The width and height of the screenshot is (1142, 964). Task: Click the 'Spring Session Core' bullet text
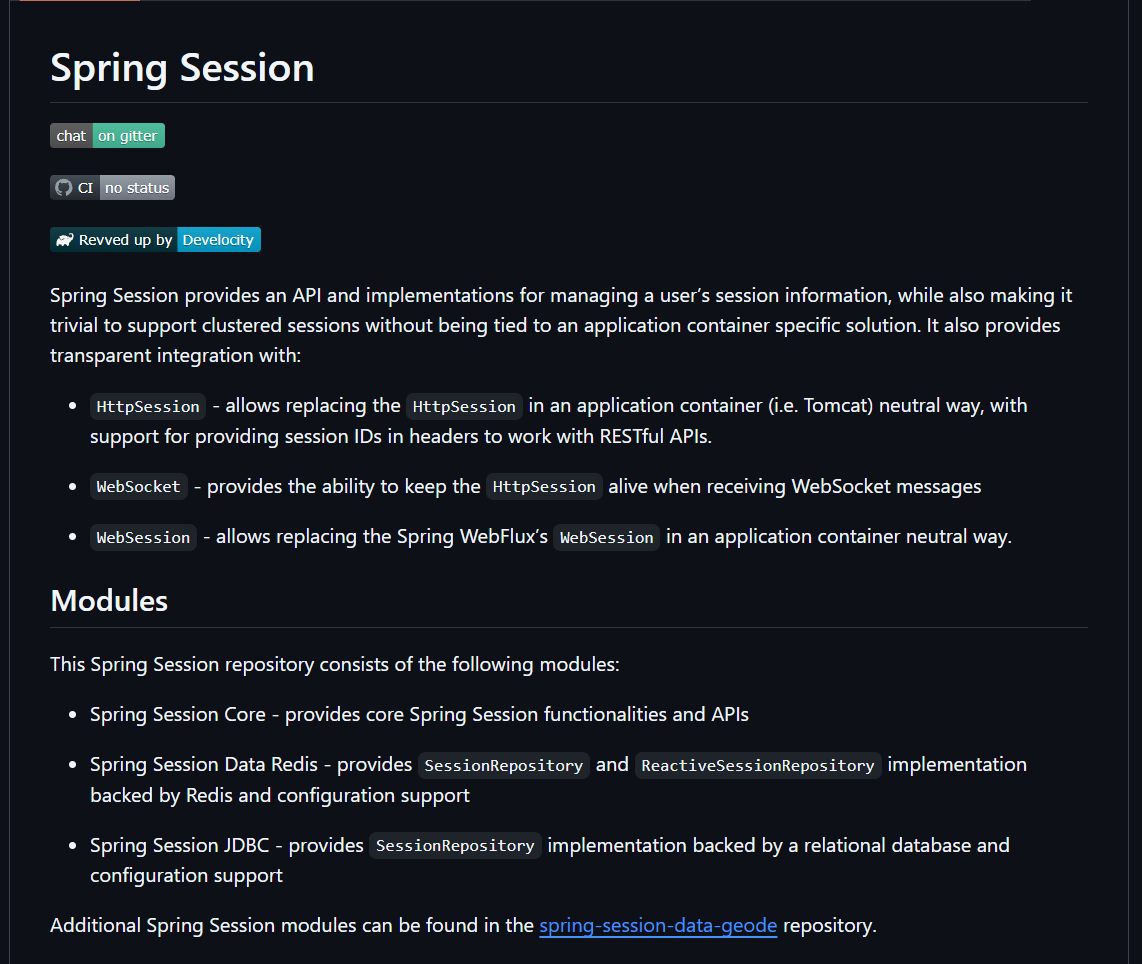coord(178,715)
